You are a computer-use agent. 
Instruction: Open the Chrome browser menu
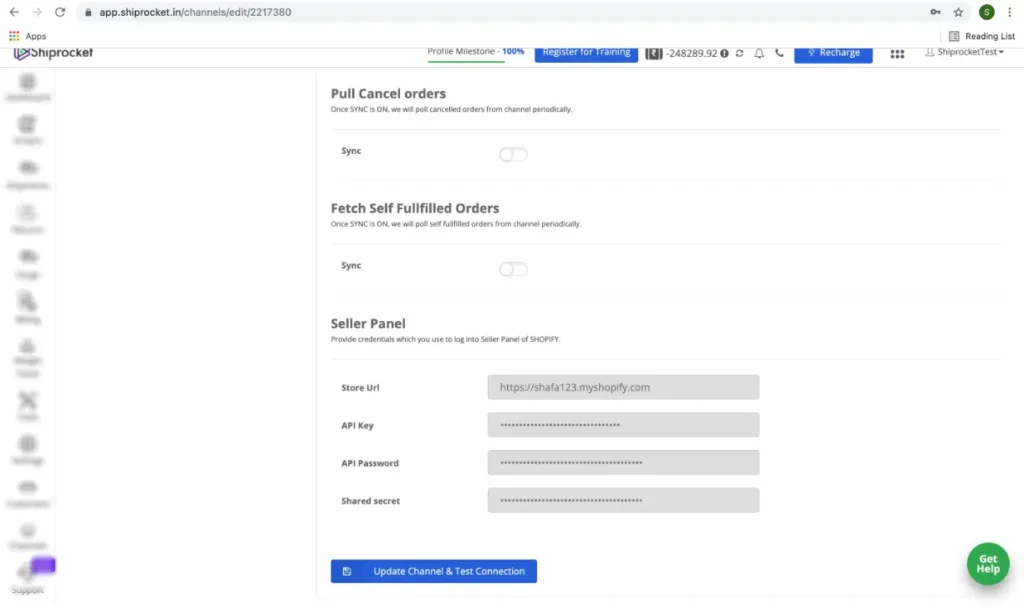pos(1011,12)
